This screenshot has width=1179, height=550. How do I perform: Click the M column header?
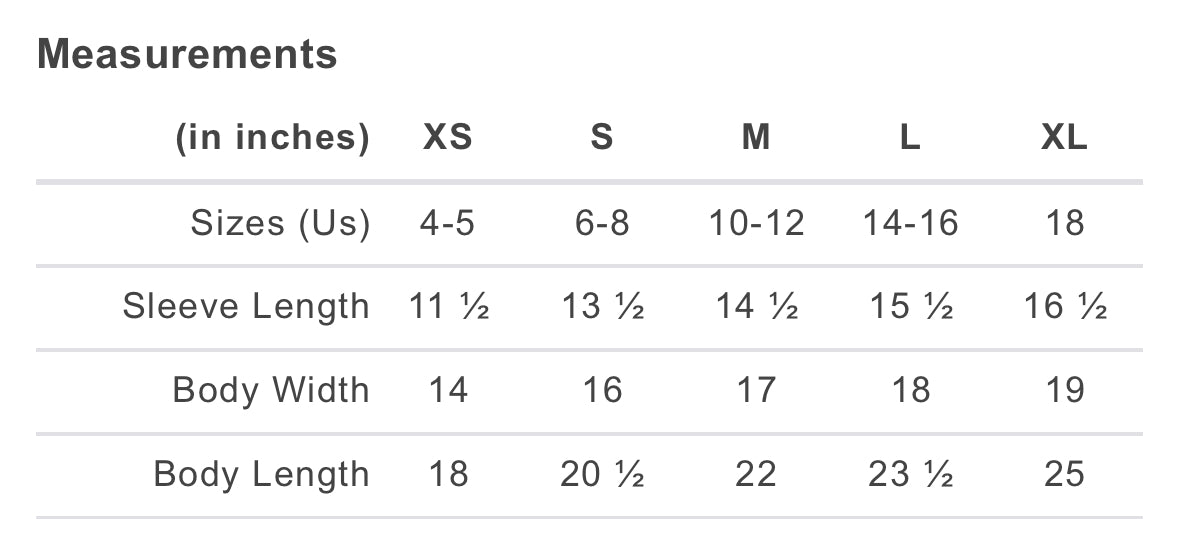point(756,138)
